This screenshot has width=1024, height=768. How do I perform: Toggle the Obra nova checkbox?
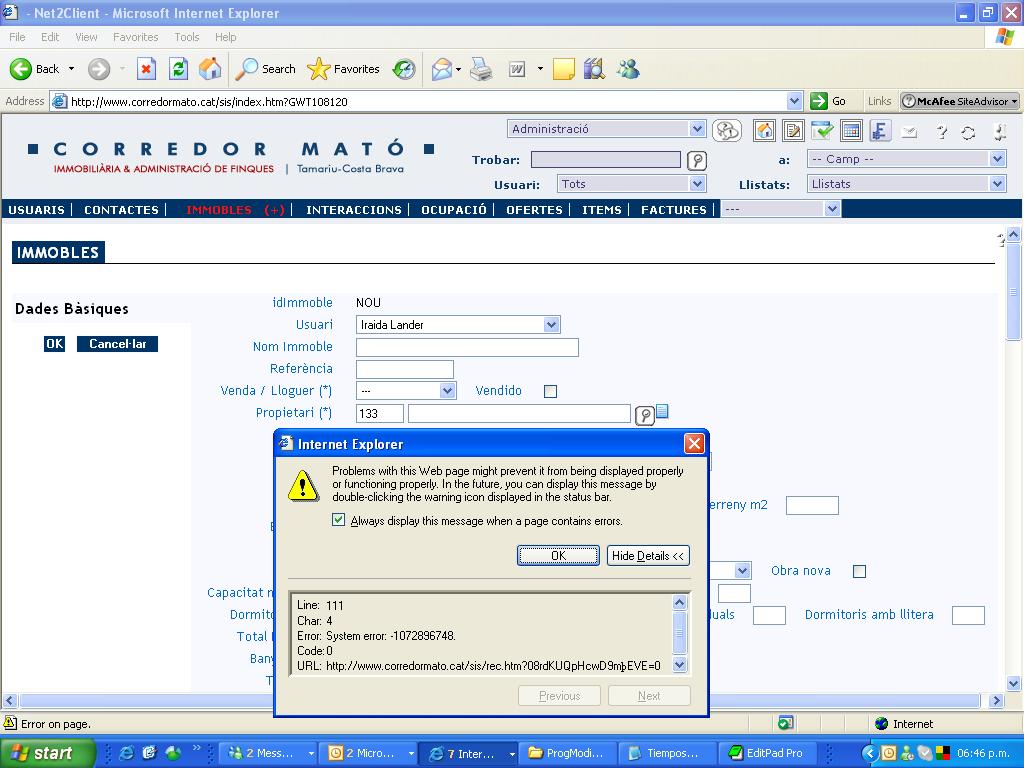pos(859,571)
